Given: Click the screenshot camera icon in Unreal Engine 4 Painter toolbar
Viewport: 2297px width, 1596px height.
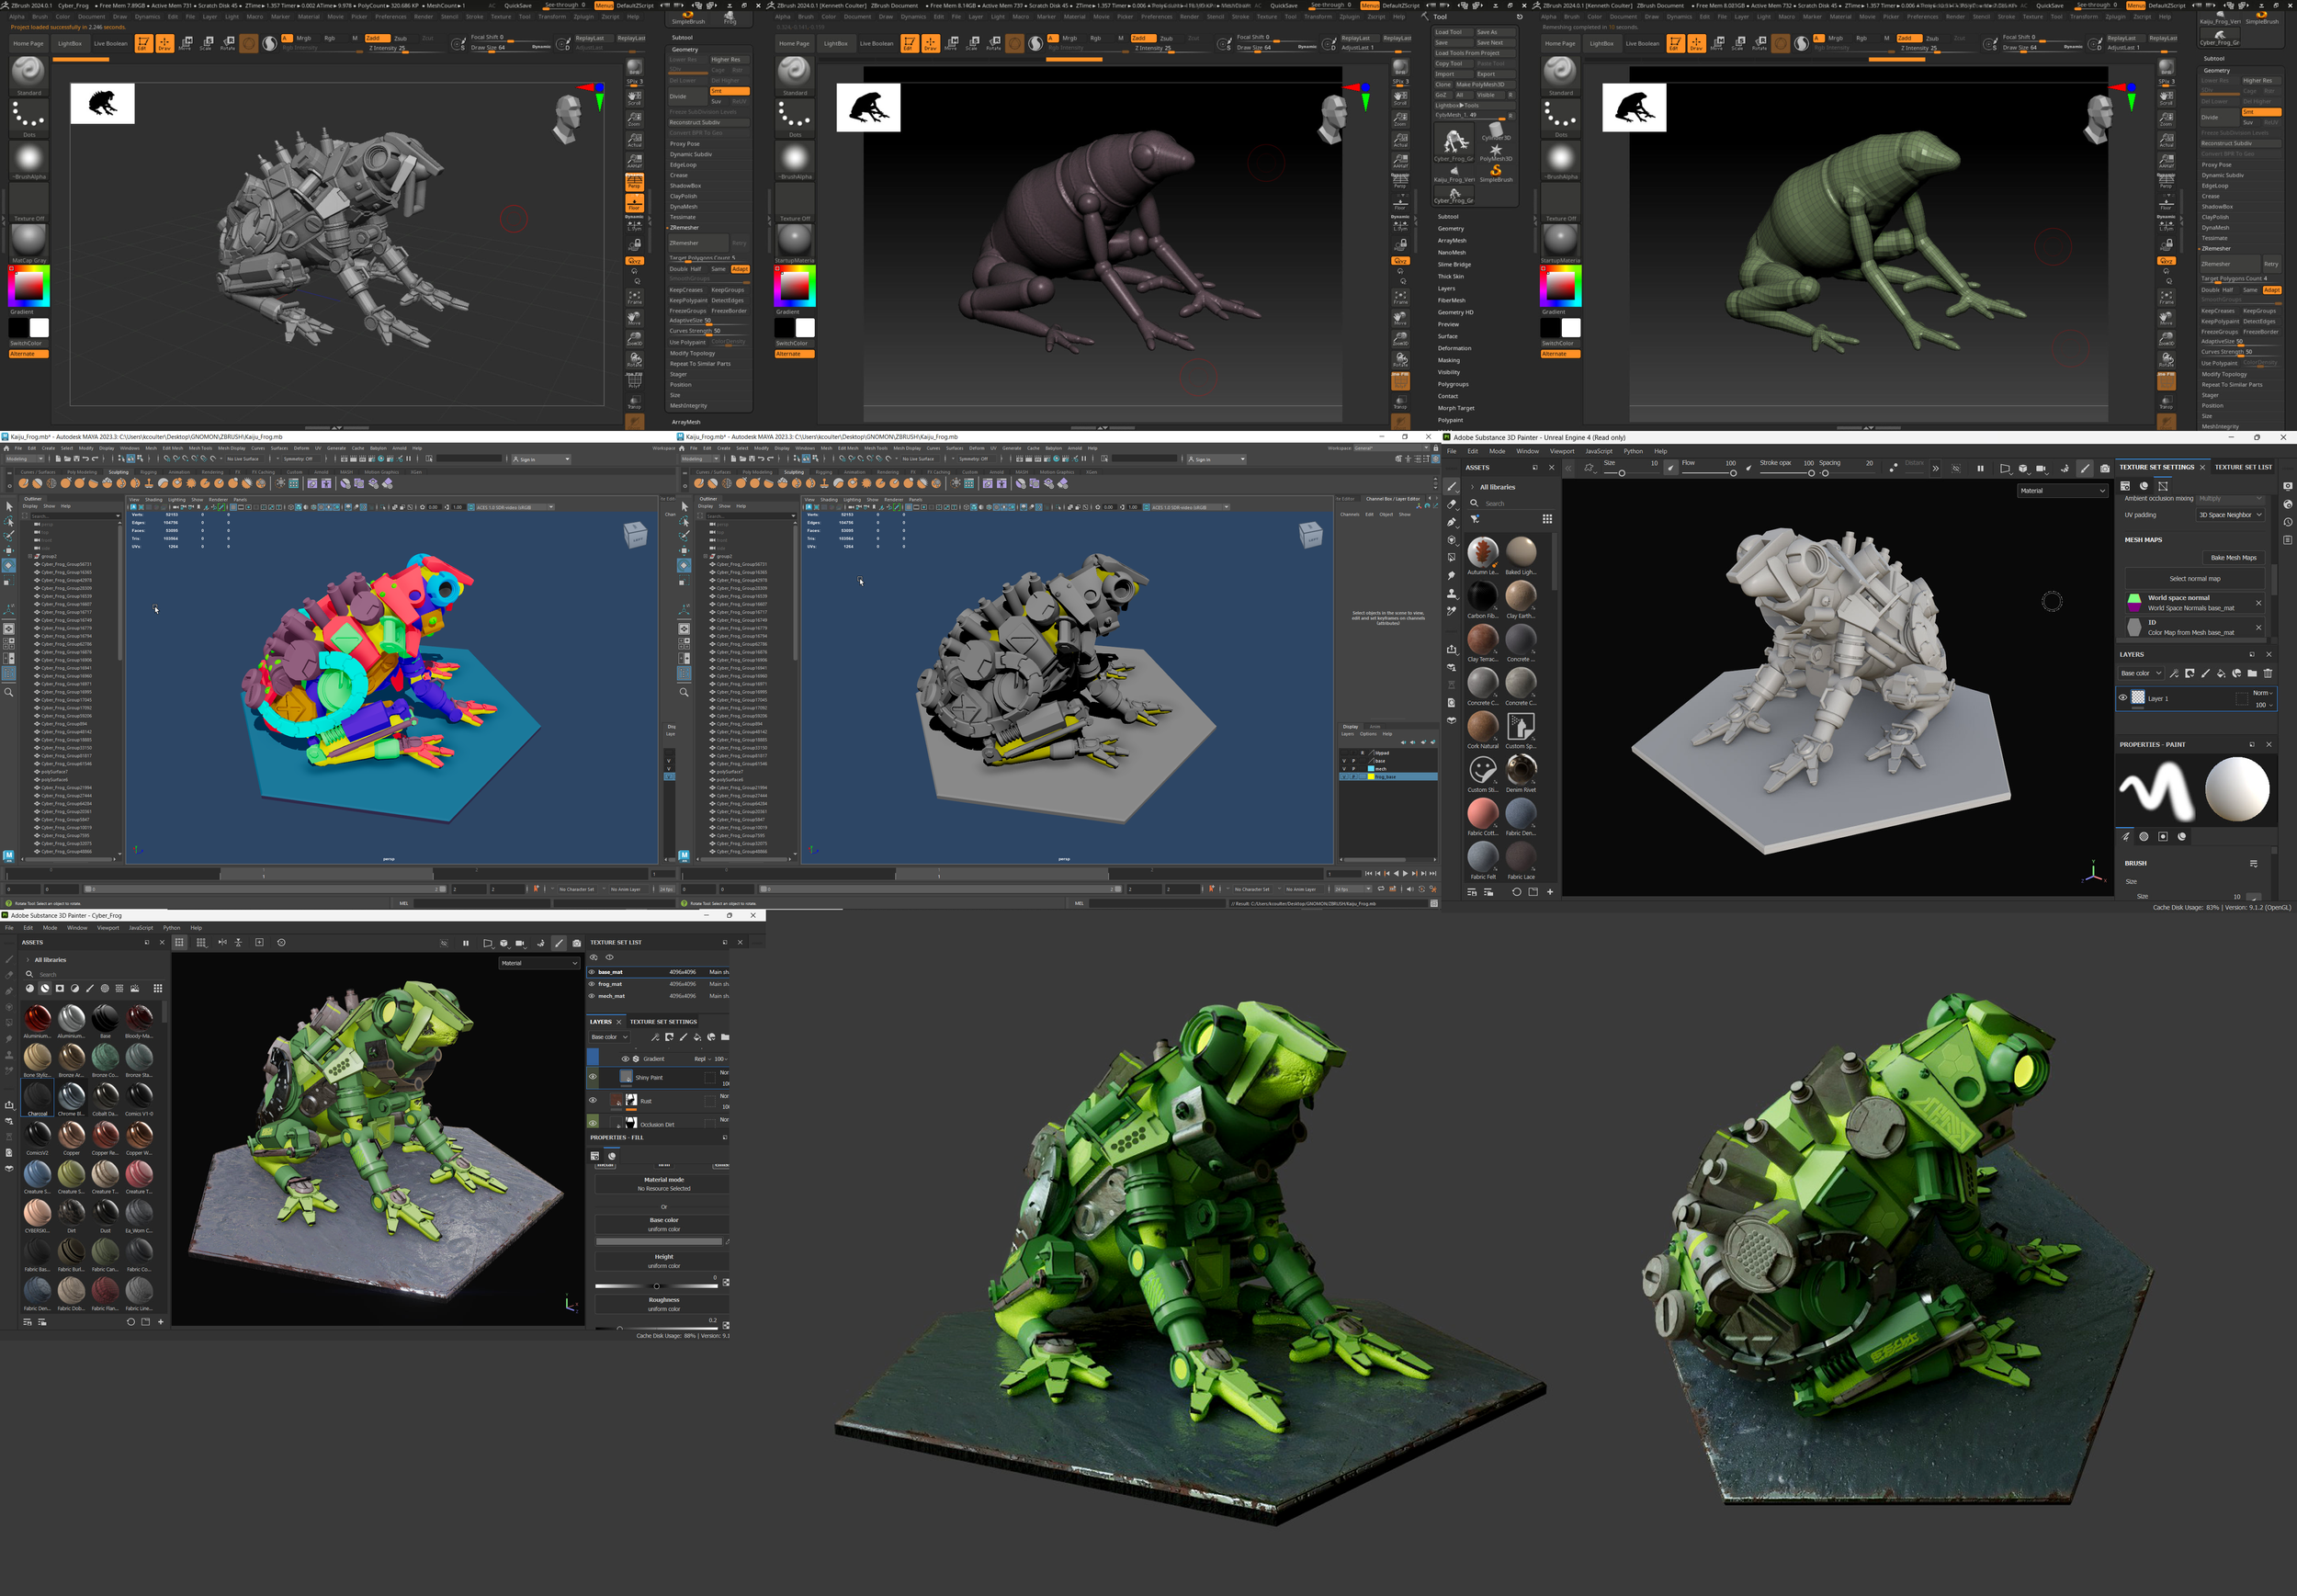Looking at the screenshot, I should 2104,468.
